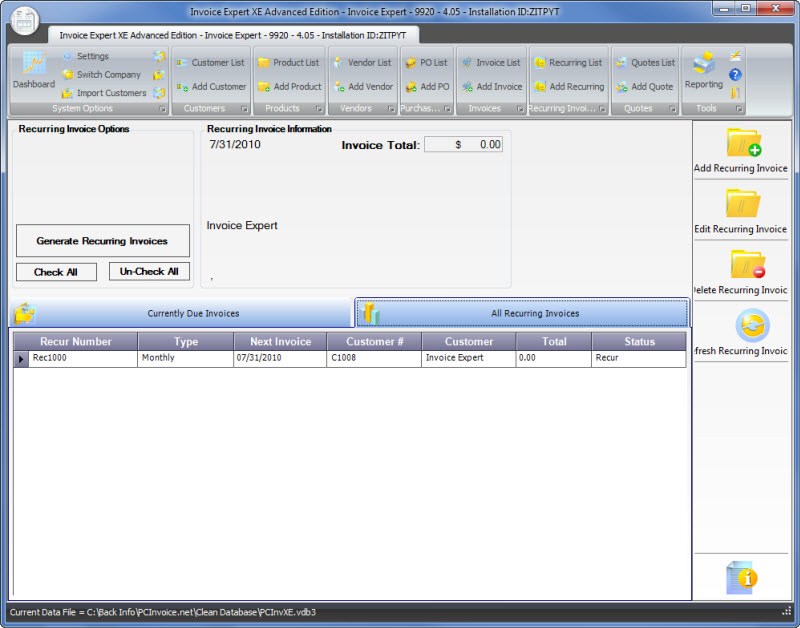The height and width of the screenshot is (628, 800).
Task: Sort by Total column header
Action: (554, 342)
